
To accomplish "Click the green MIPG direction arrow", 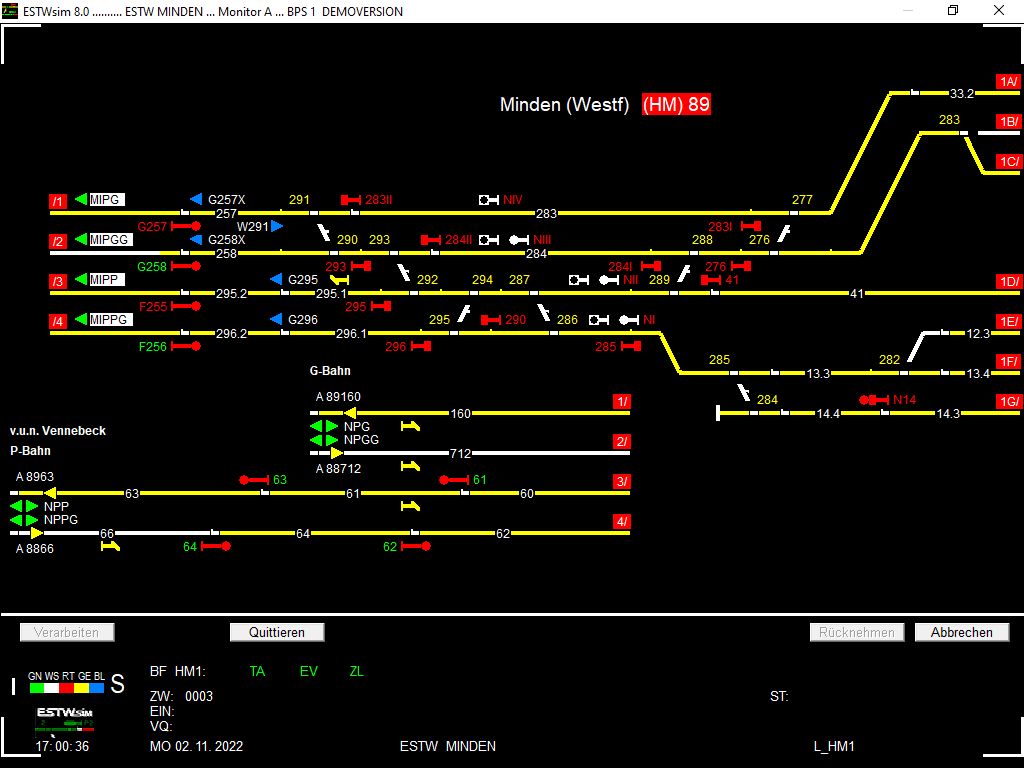I will (81, 200).
